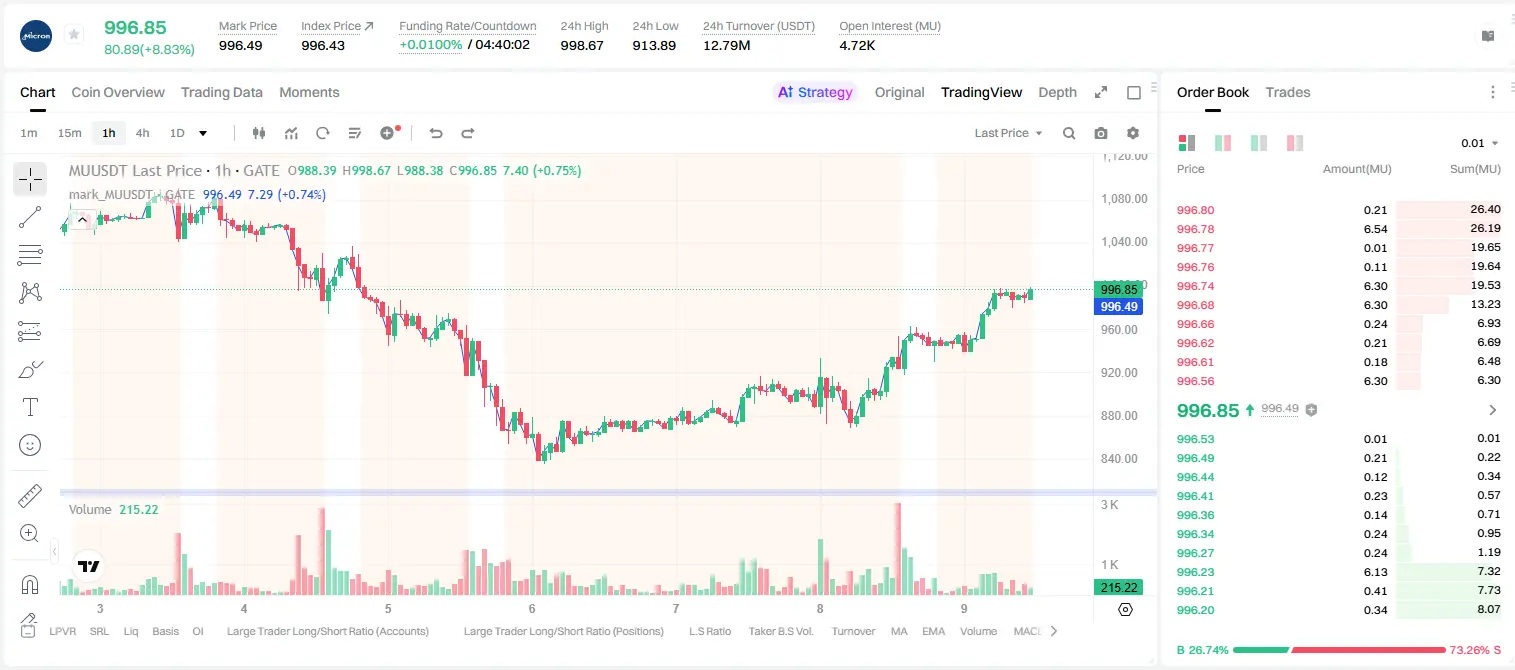The height and width of the screenshot is (670, 1515).
Task: Select the text annotation tool
Action: click(30, 407)
